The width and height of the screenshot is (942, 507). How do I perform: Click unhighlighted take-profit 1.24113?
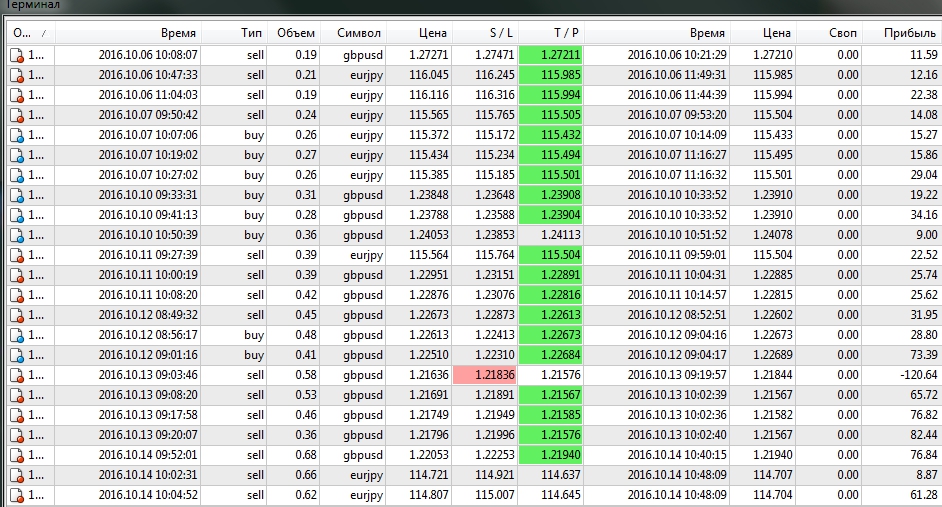561,235
